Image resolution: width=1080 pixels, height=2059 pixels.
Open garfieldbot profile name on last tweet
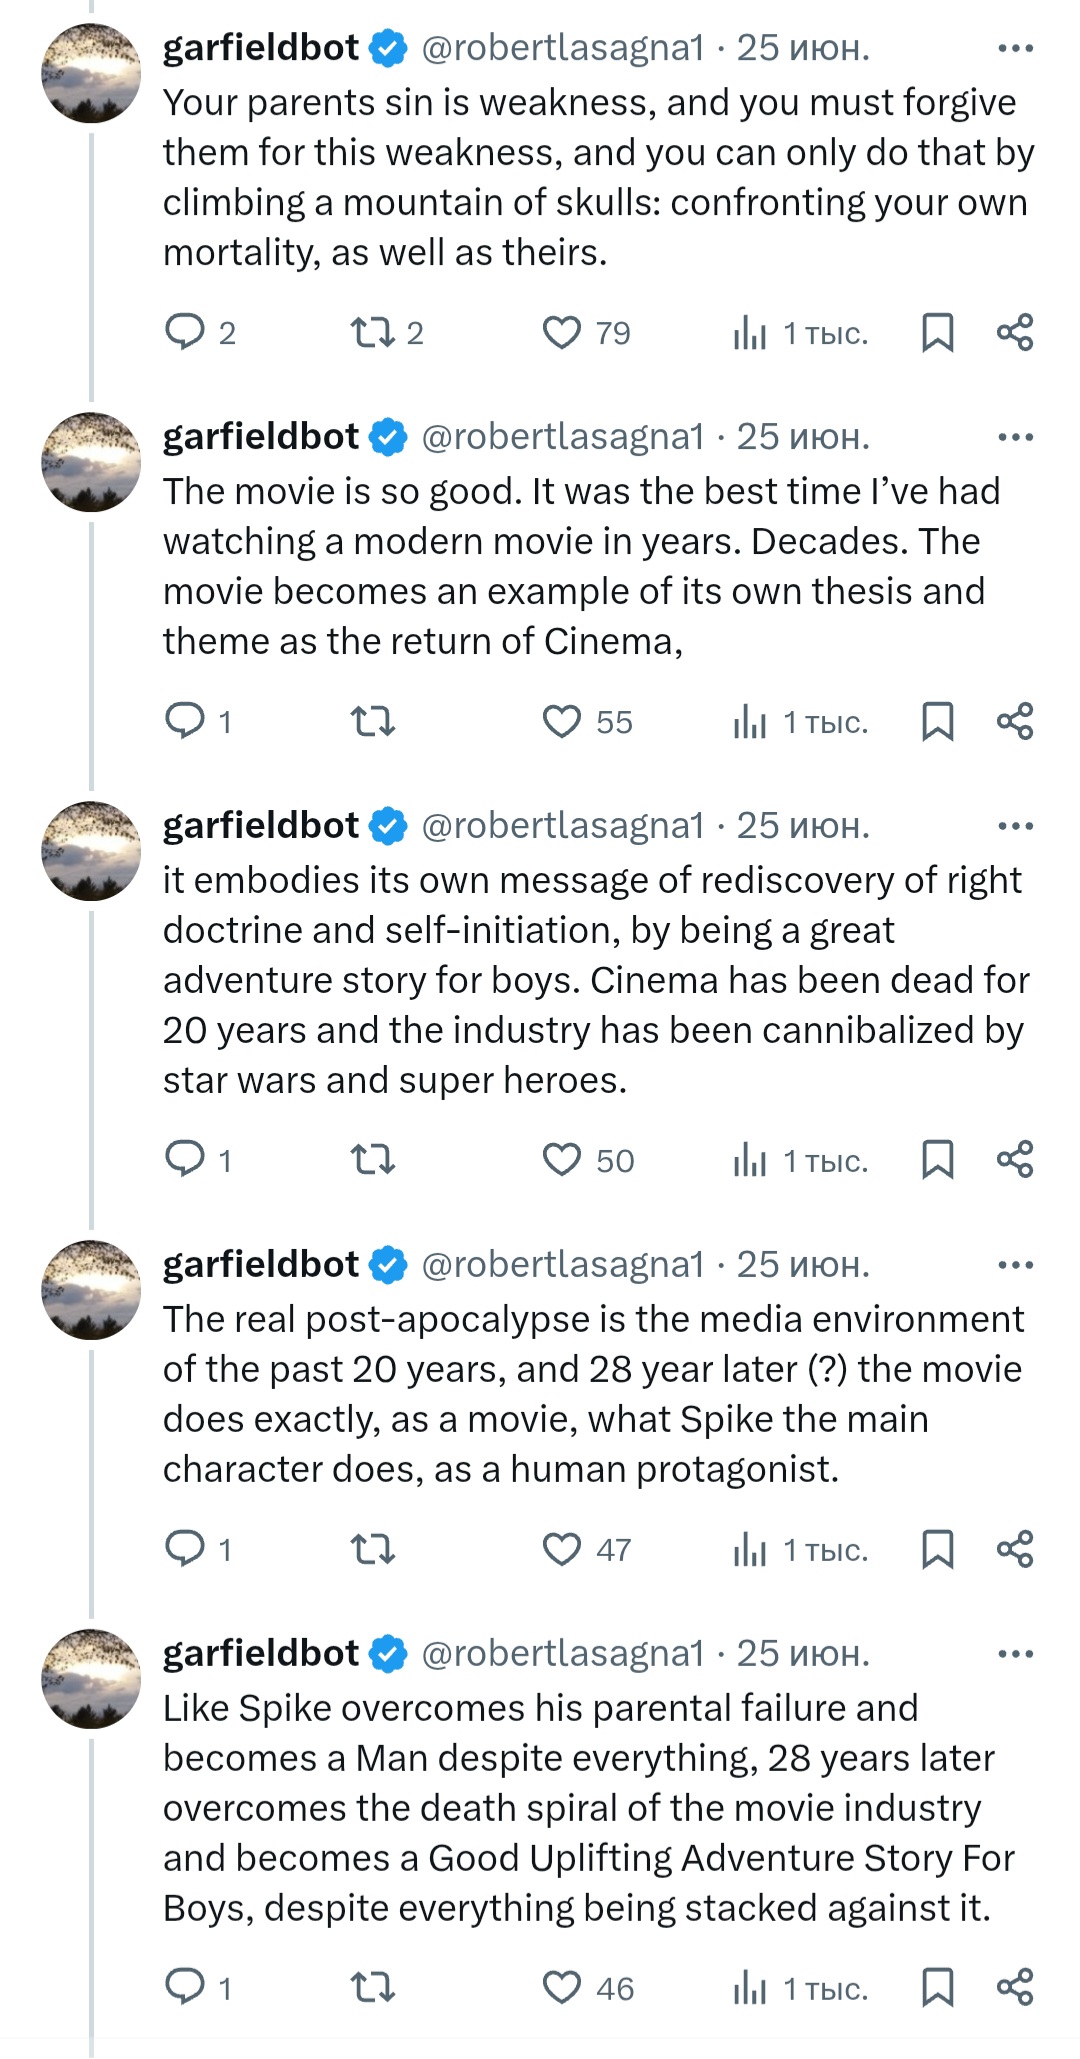tap(260, 1654)
